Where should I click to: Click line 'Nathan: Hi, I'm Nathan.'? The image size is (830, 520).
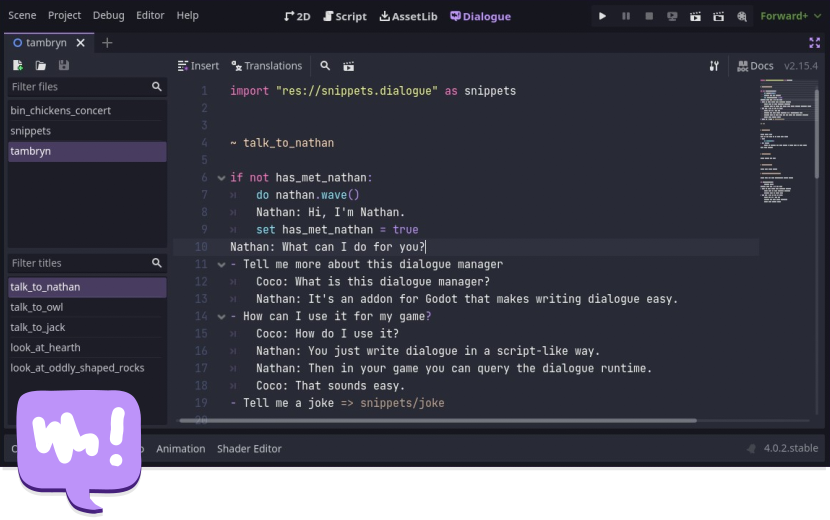point(330,212)
